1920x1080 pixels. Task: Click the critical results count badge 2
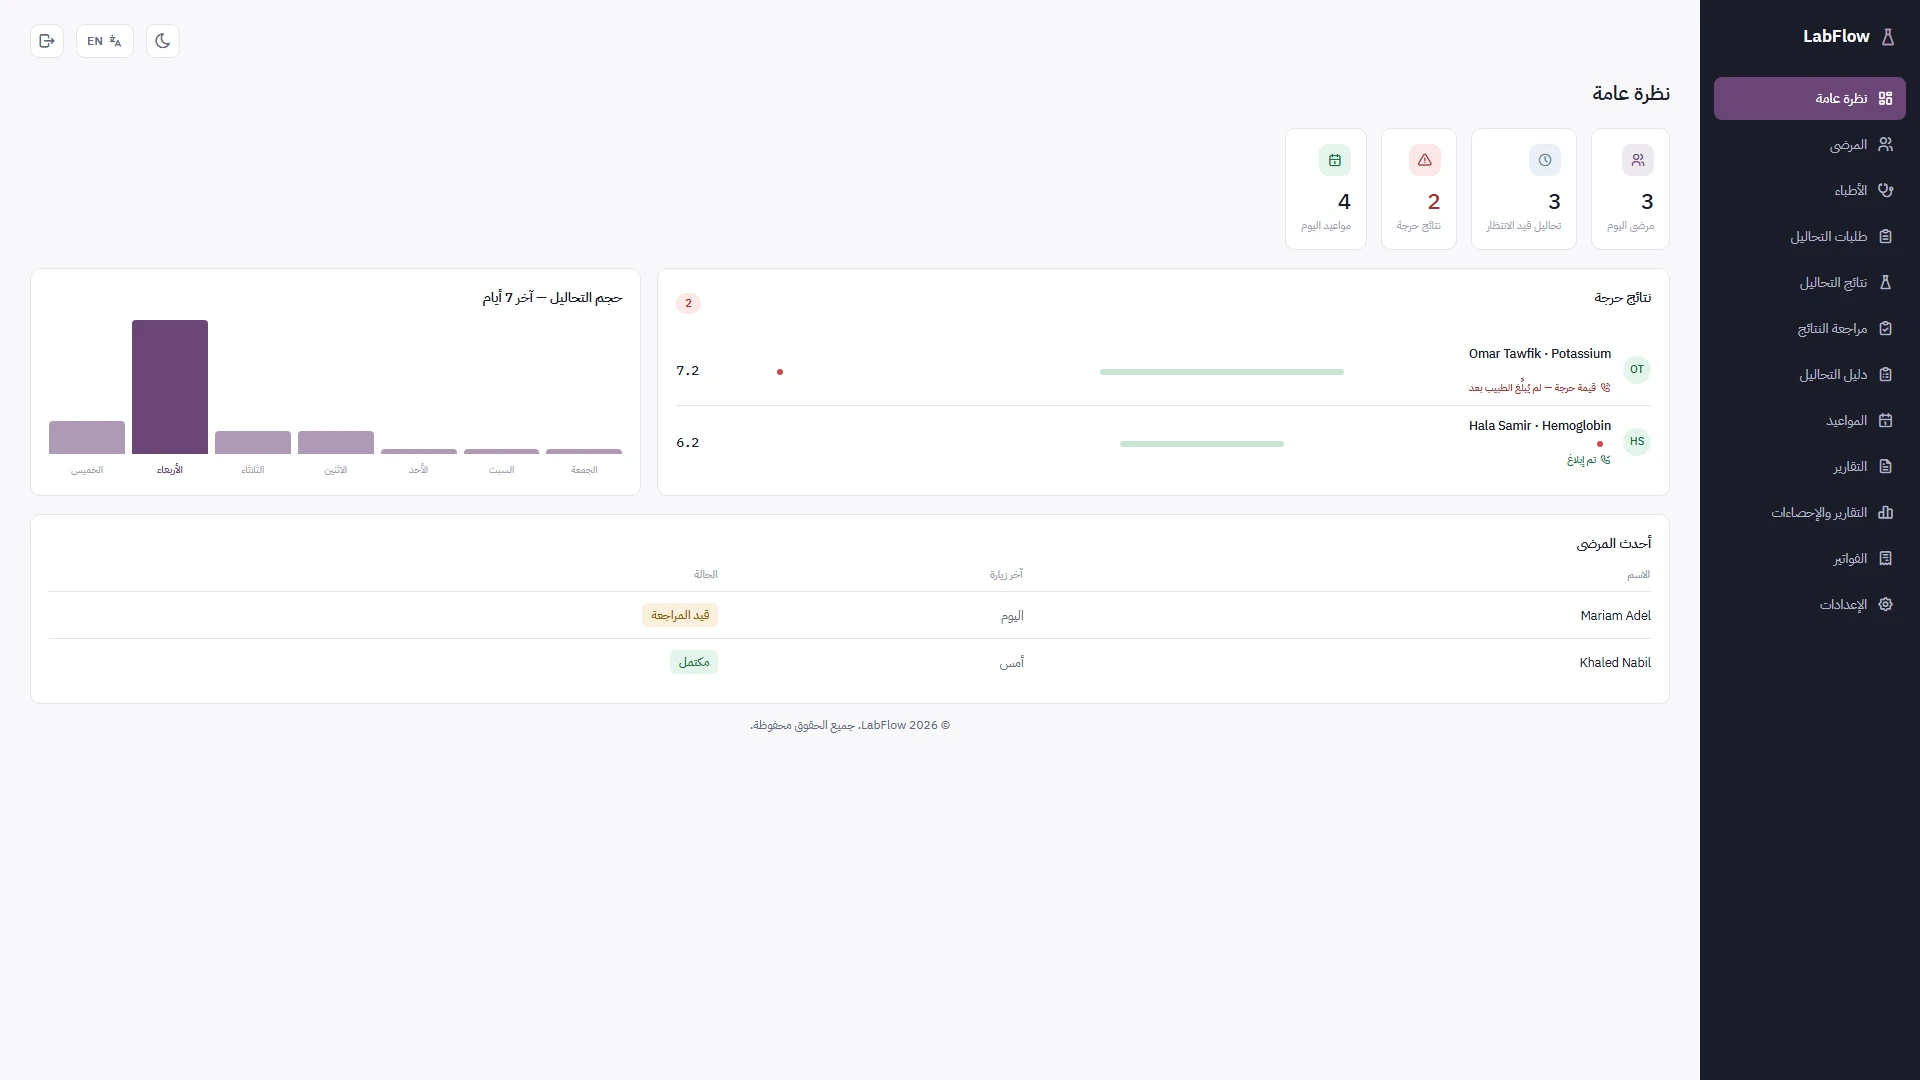coord(688,303)
